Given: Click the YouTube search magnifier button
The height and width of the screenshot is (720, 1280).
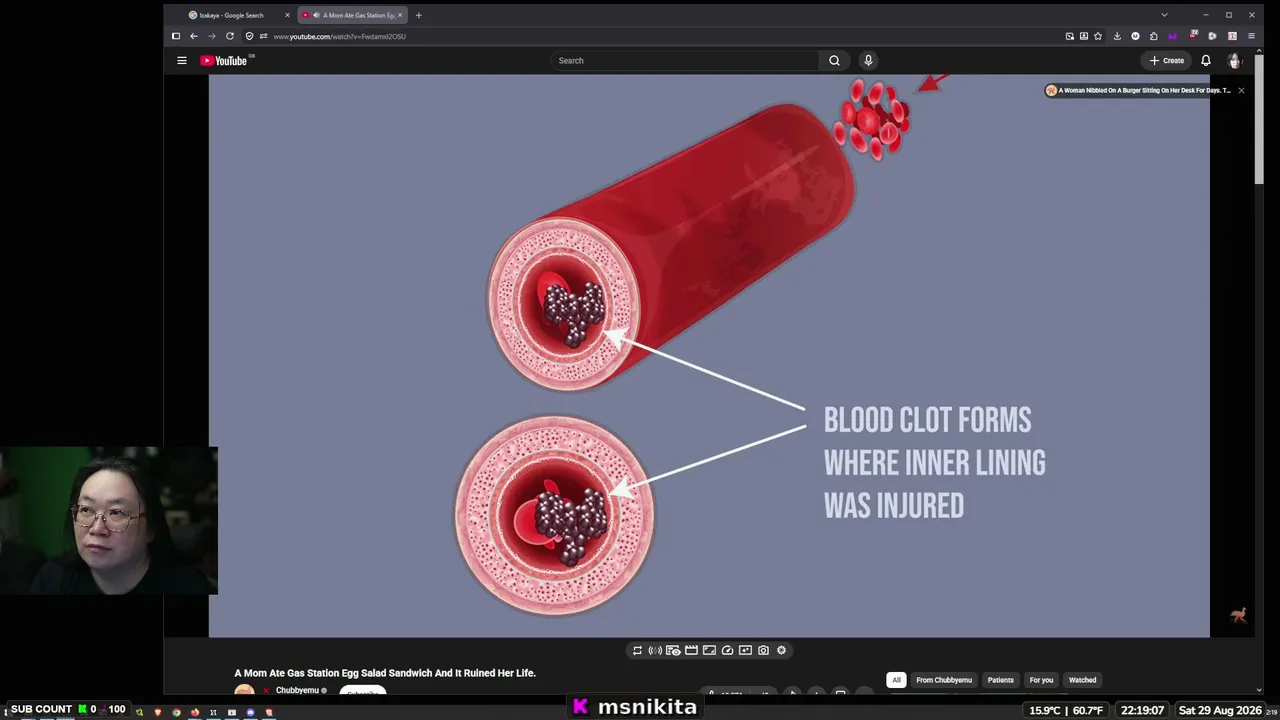Looking at the screenshot, I should (834, 61).
